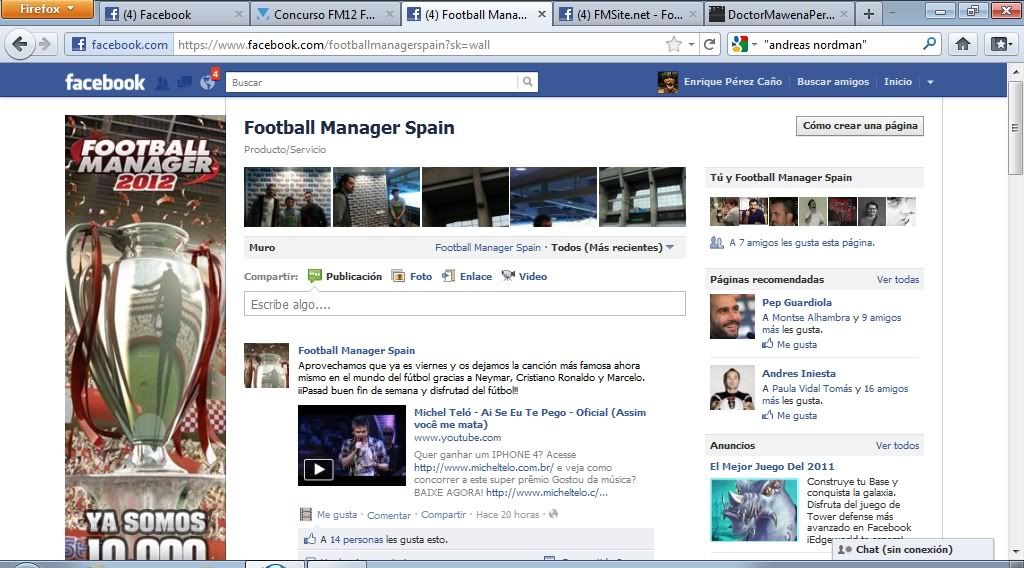
Task: Open the Chat (sin conexión) bar
Action: click(x=913, y=550)
